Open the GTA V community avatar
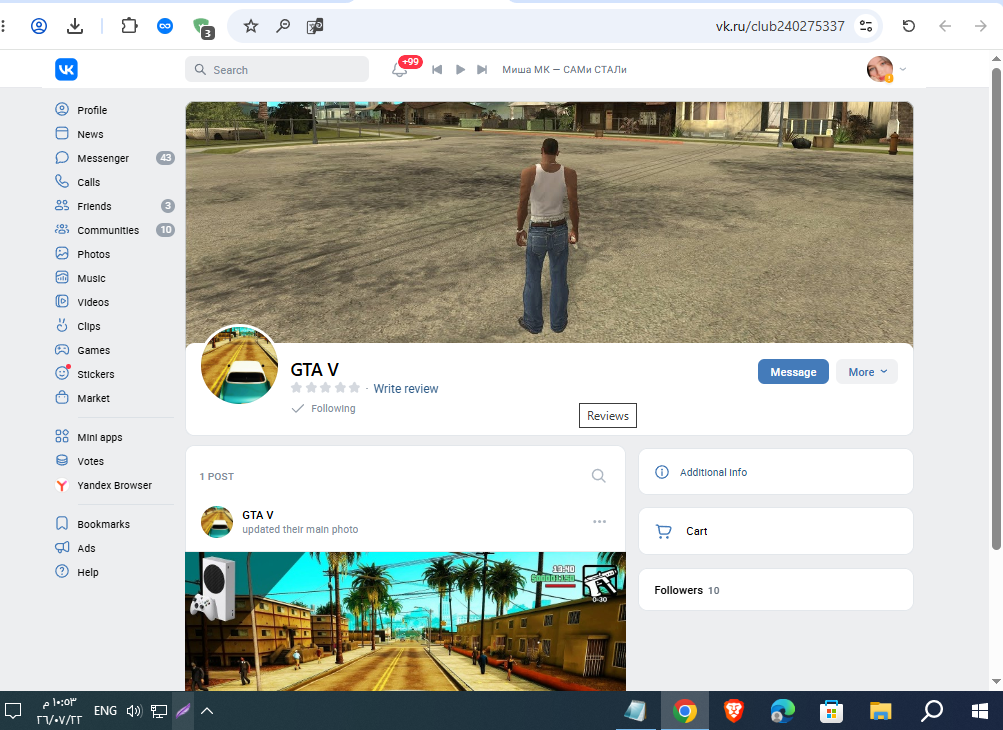The image size is (1003, 730). (240, 364)
